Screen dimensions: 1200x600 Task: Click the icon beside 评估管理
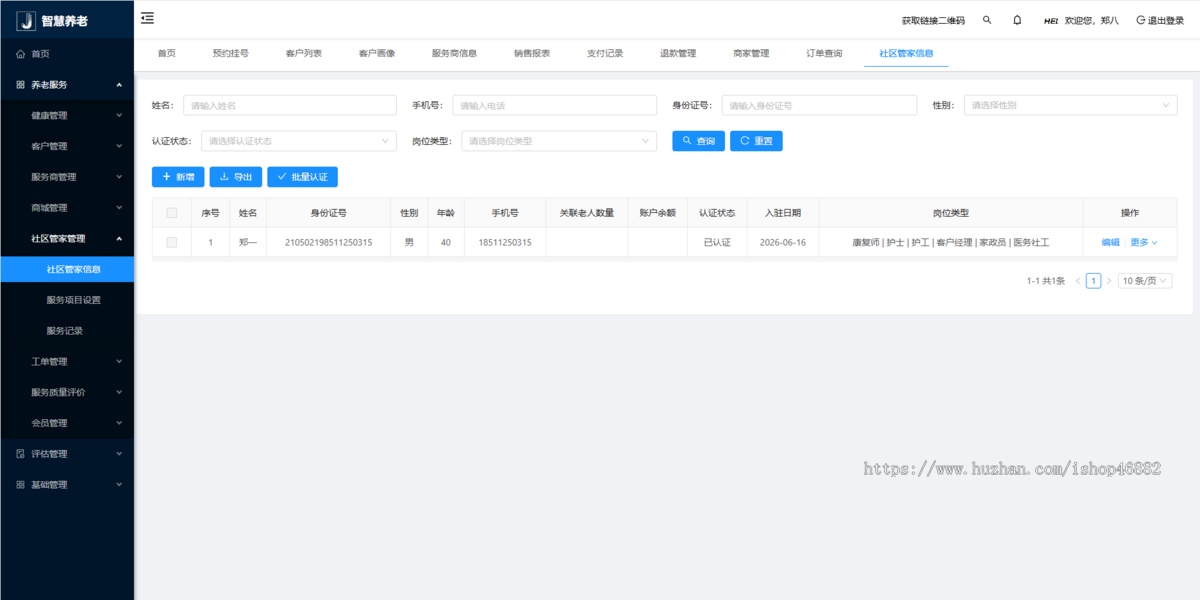point(21,454)
